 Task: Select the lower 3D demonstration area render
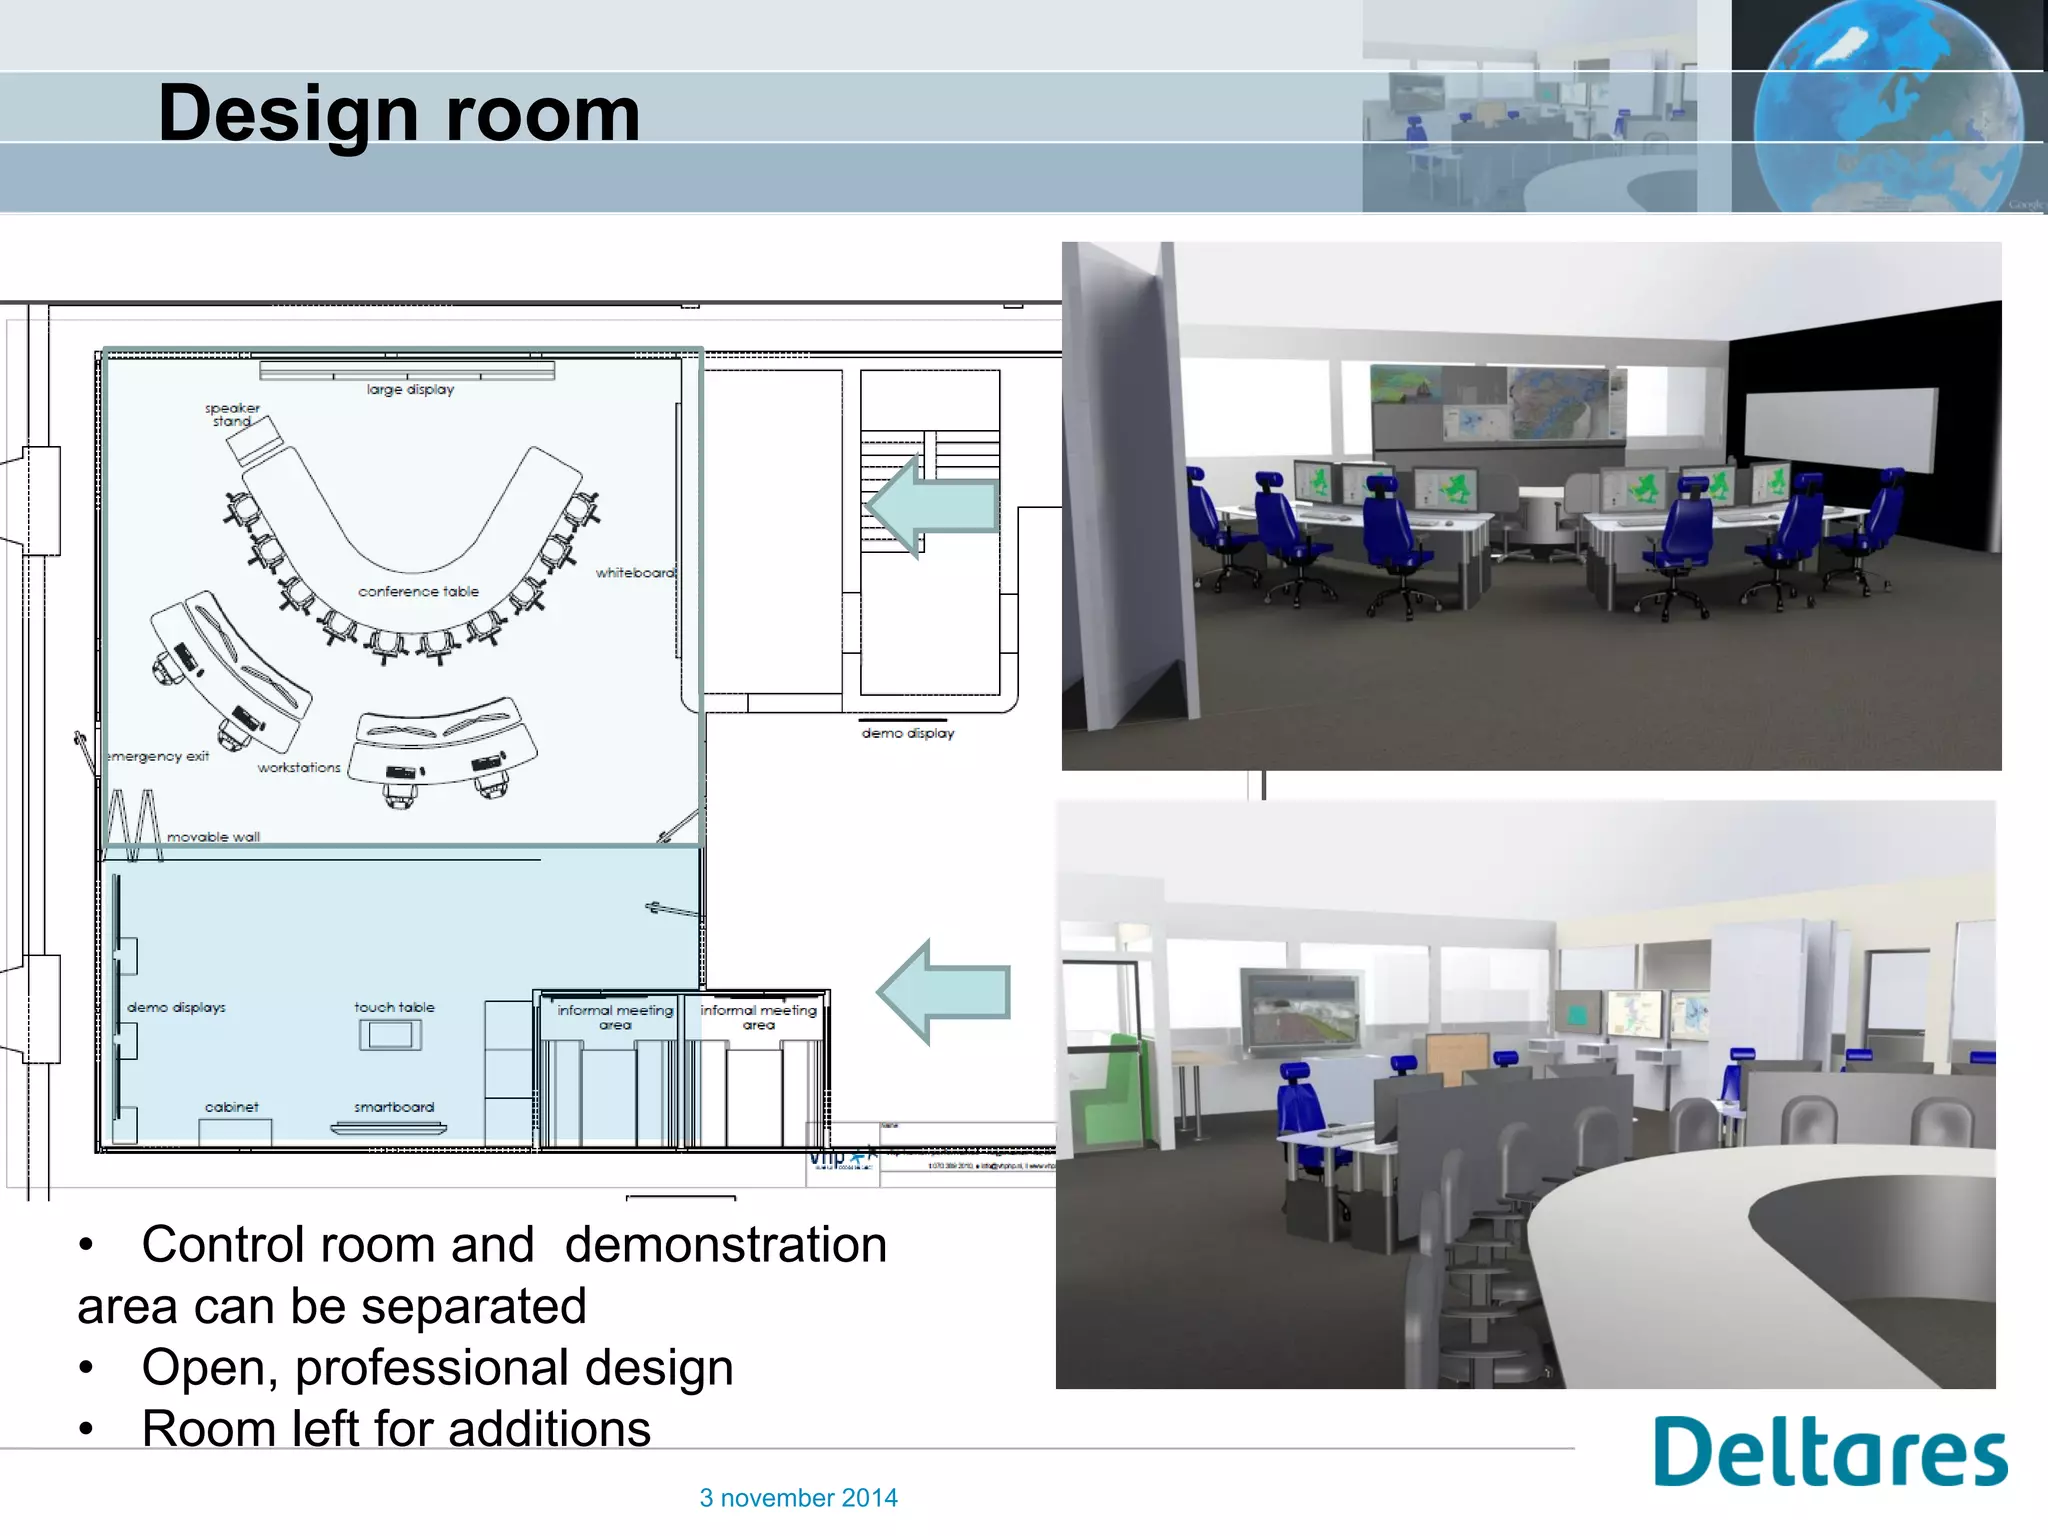pos(1526,1094)
